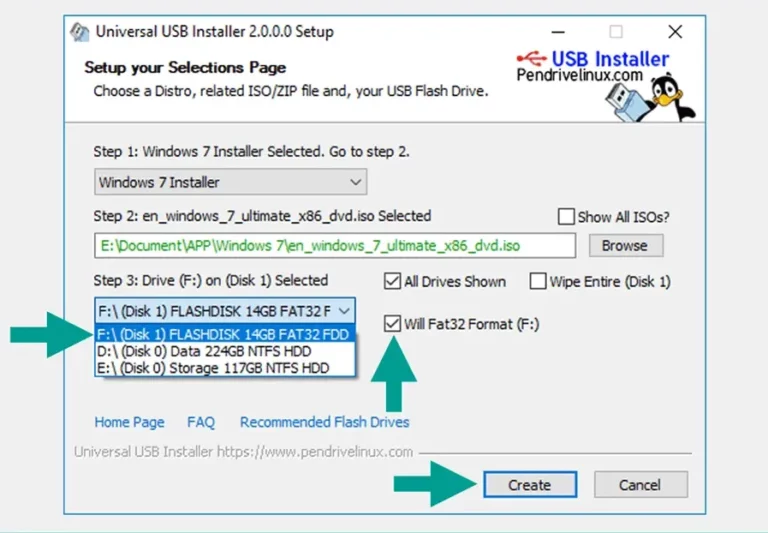Open the Windows 7 Installer distro dropdown
The height and width of the screenshot is (533, 768).
230,182
